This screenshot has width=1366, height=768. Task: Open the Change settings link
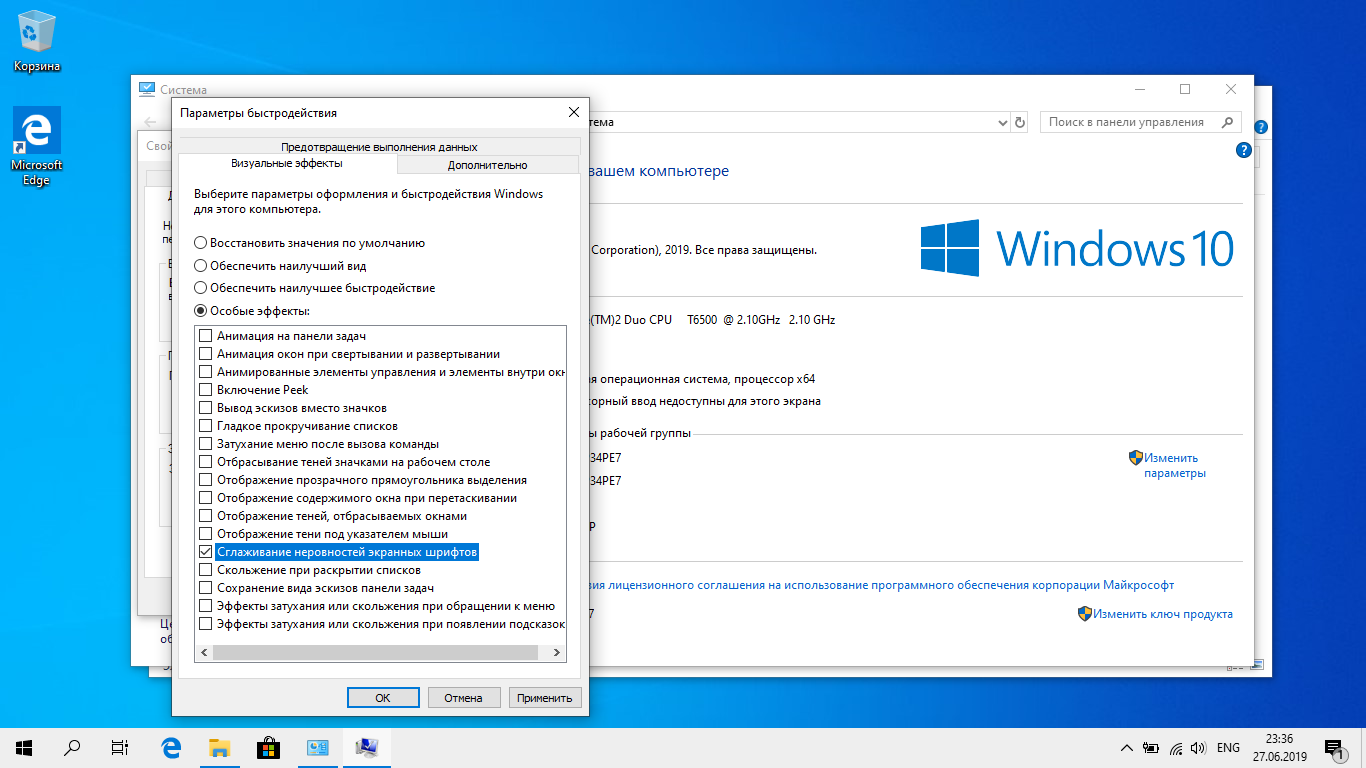1175,465
